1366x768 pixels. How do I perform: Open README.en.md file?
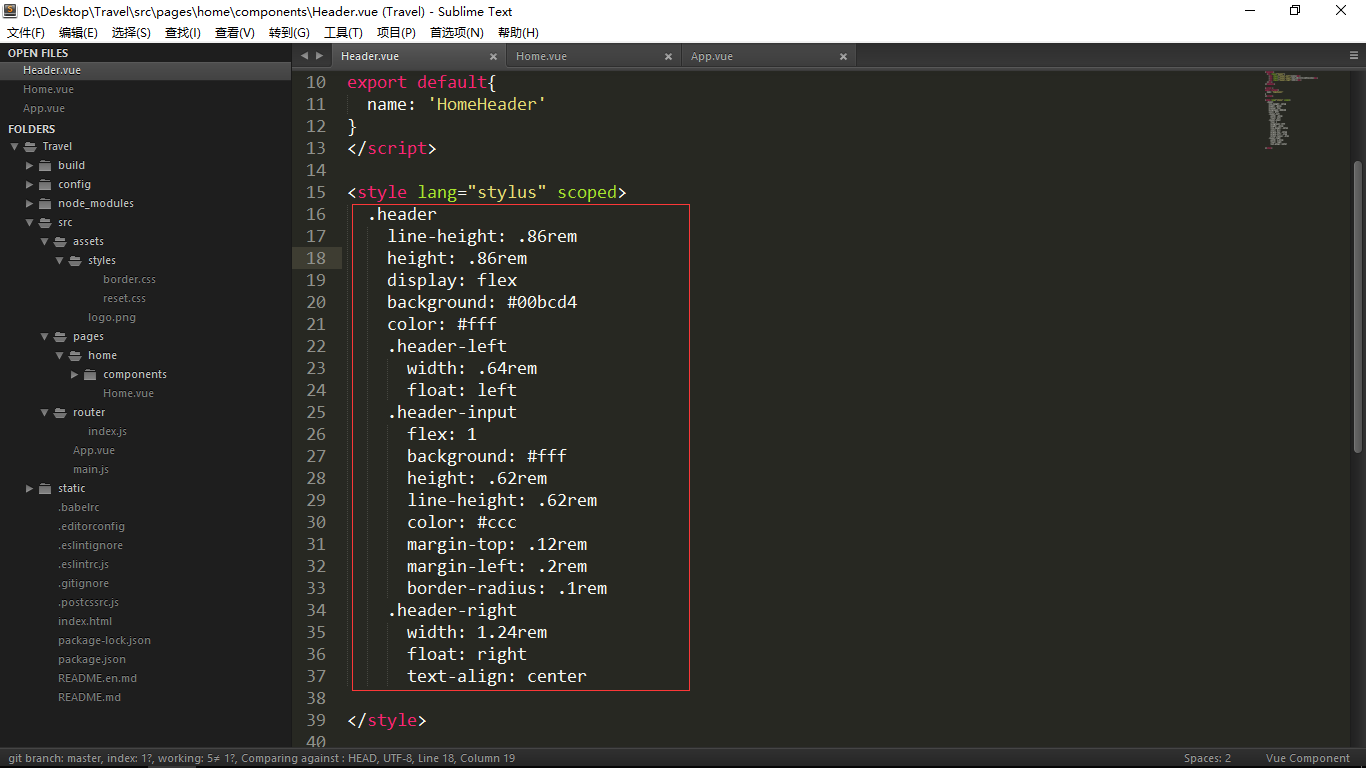click(x=97, y=678)
